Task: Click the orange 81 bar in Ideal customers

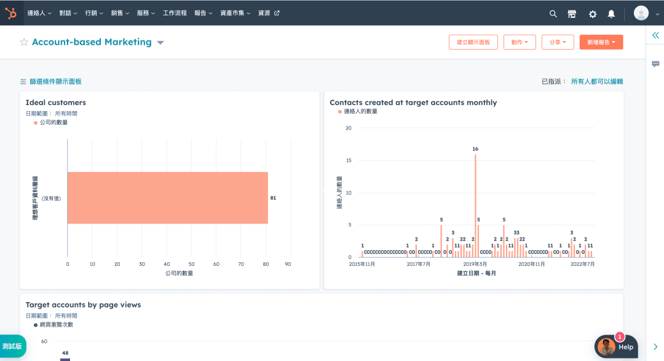Action: coord(168,198)
